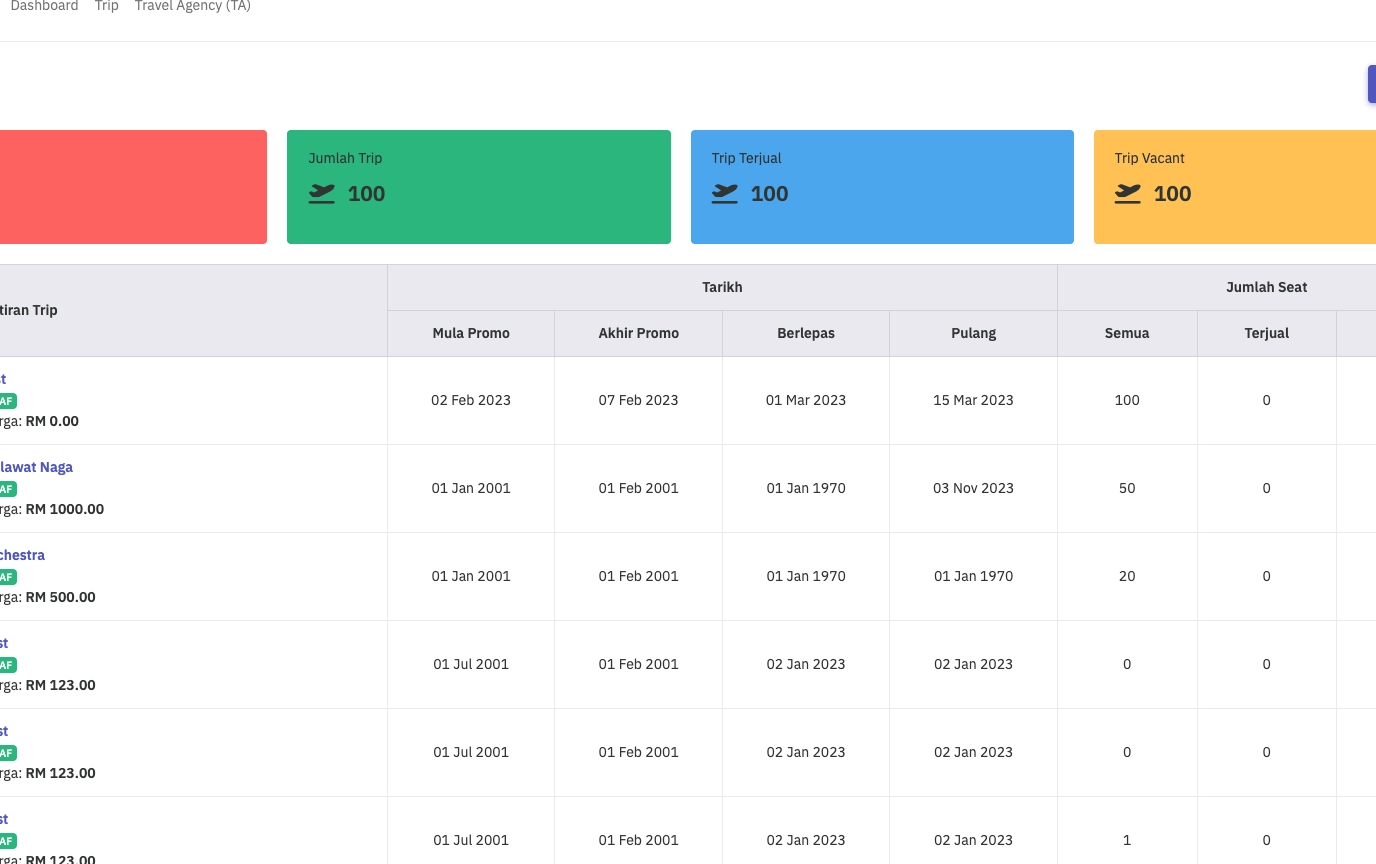
Task: Click the Berlepas column header
Action: 806,333
